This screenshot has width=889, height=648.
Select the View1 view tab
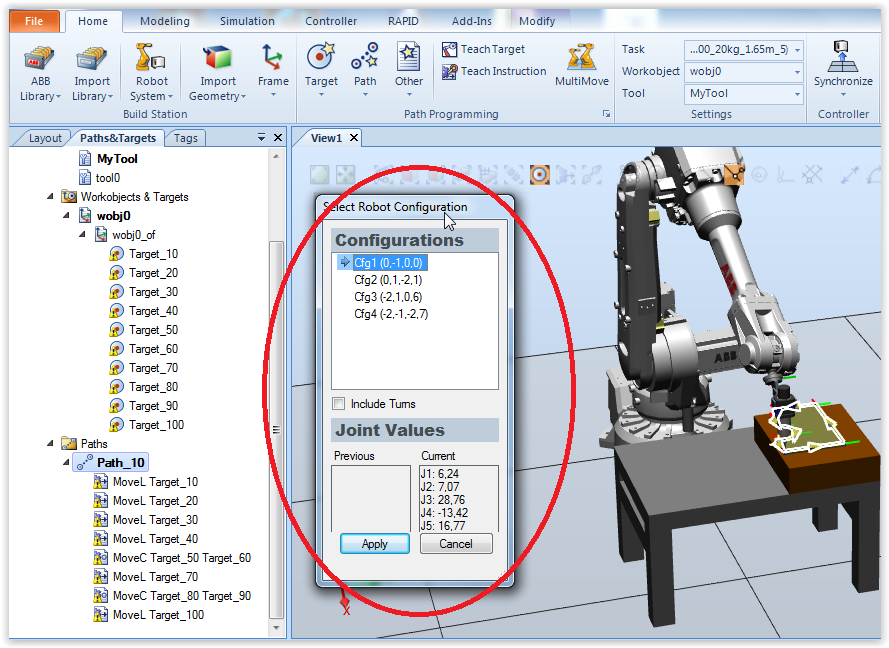point(327,138)
